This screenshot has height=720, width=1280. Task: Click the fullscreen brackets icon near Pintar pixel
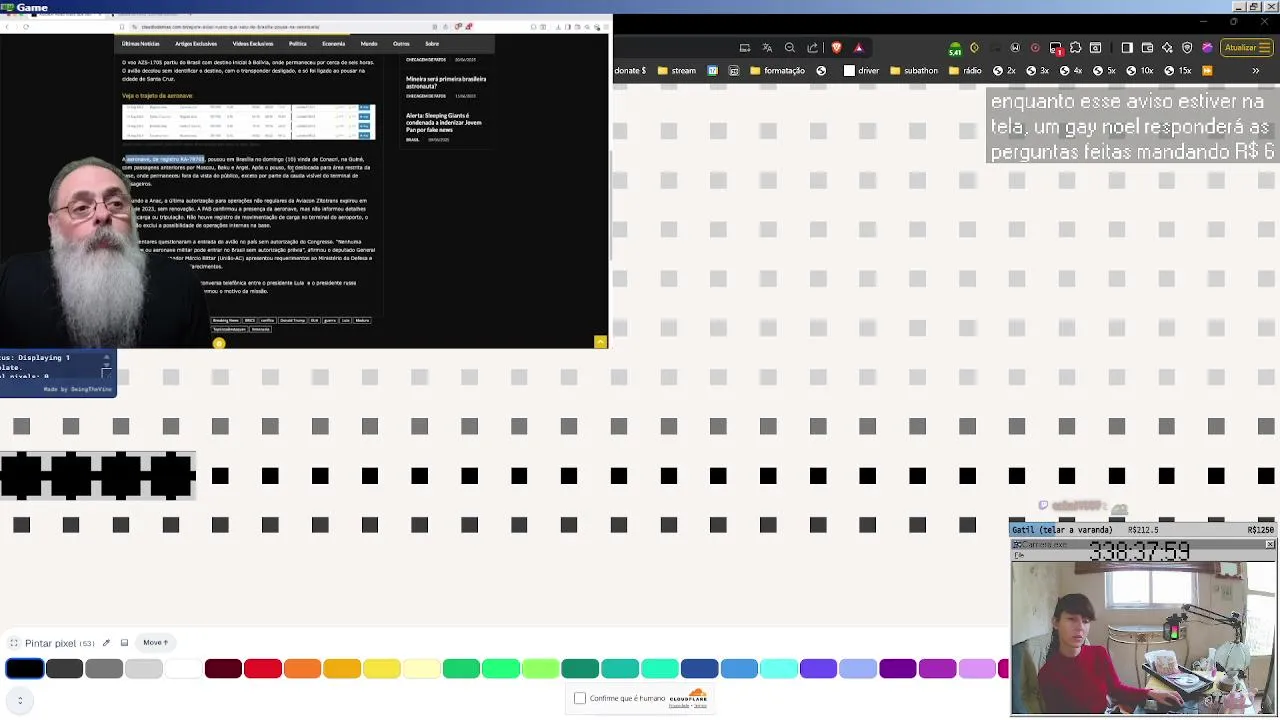point(14,643)
